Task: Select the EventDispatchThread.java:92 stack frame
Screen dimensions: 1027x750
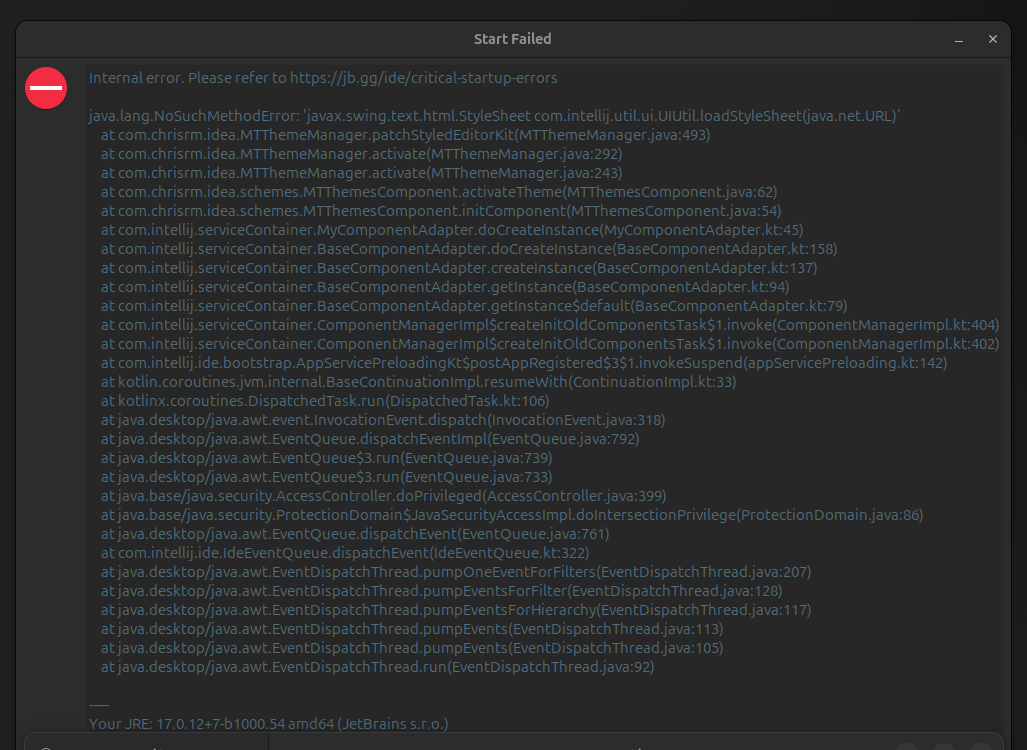Action: point(377,666)
